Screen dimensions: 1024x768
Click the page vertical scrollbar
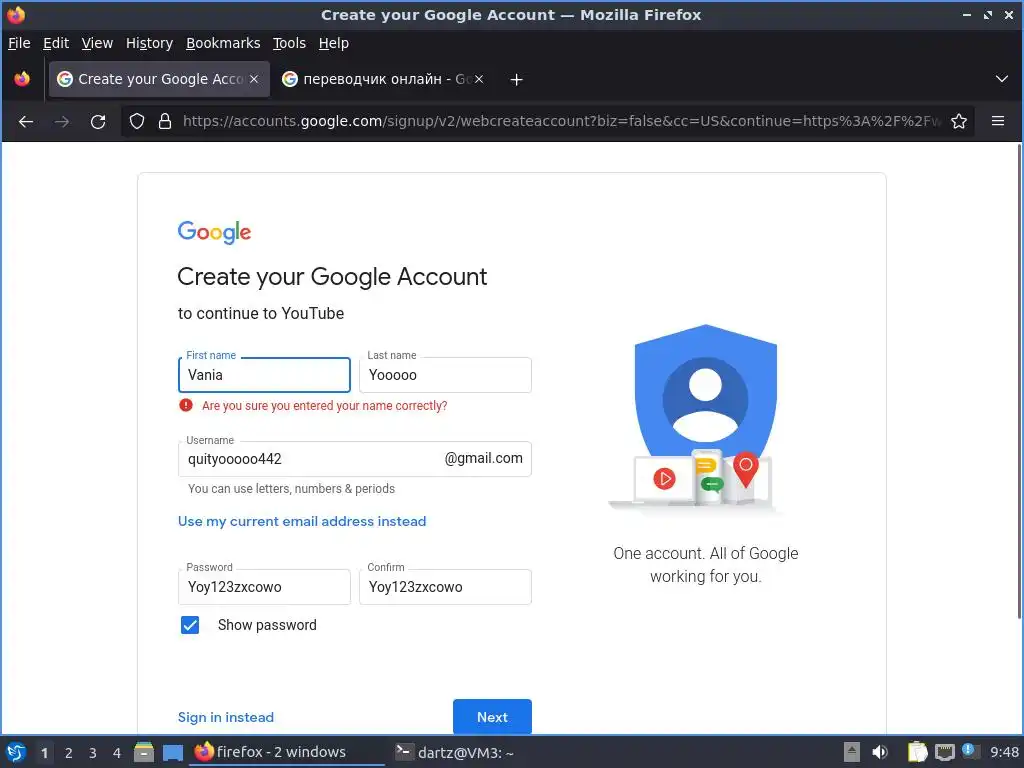pyautogui.click(x=1019, y=381)
